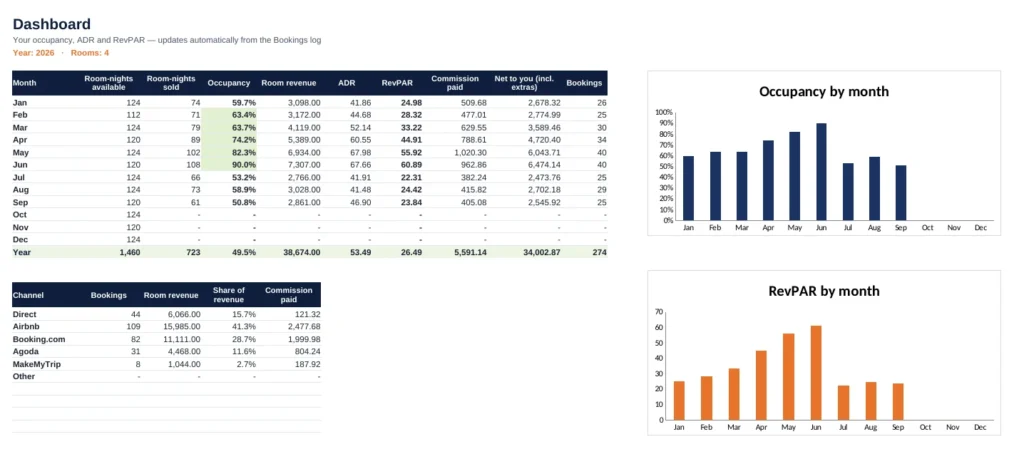Select the Other channel row
Screen dimensions: 1024x454
[x=167, y=376]
